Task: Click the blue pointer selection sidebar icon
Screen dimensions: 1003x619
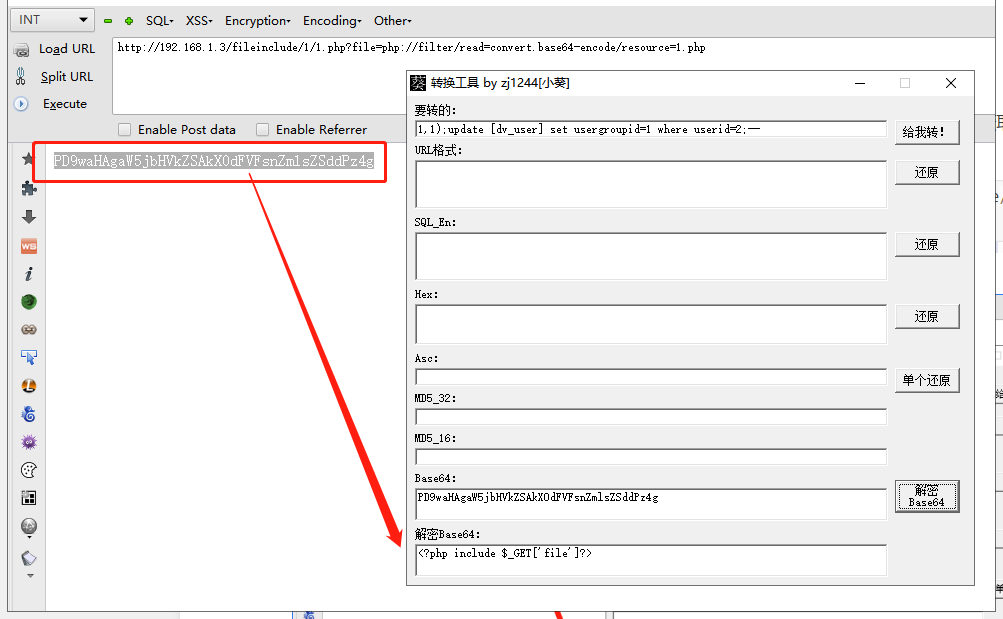Action: point(29,357)
